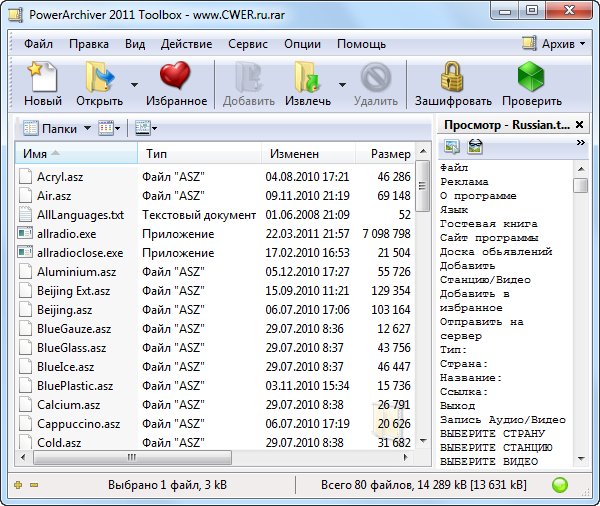Click the Избранное heart icon
Viewport: 600px width, 506px height.
[x=175, y=77]
